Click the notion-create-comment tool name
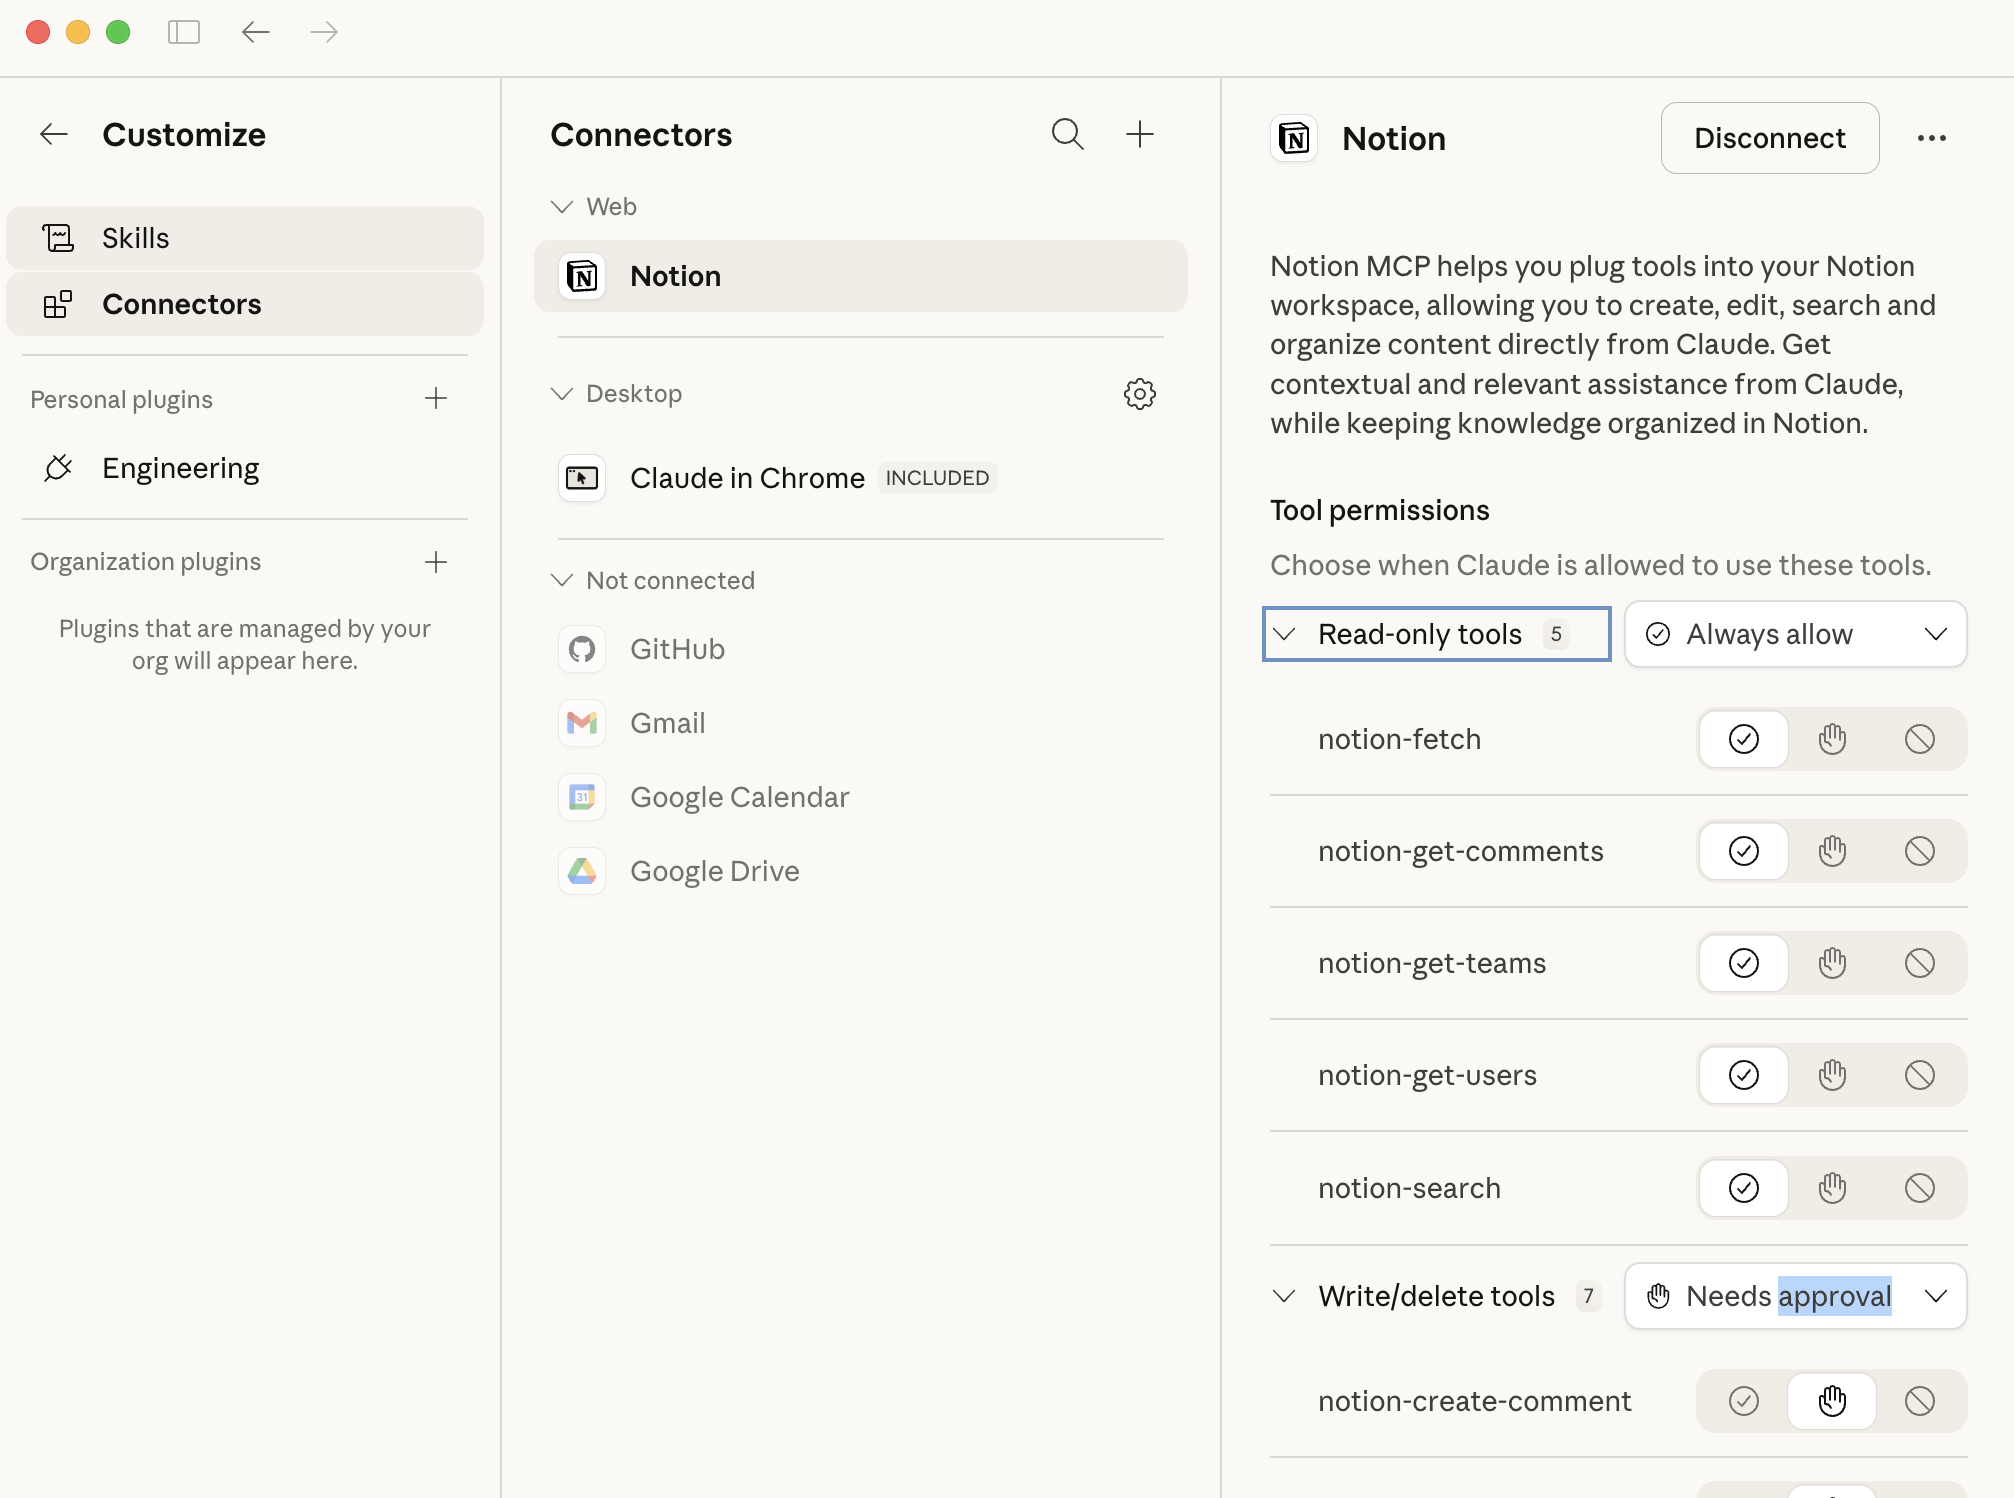This screenshot has height=1498, width=2014. tap(1475, 1401)
